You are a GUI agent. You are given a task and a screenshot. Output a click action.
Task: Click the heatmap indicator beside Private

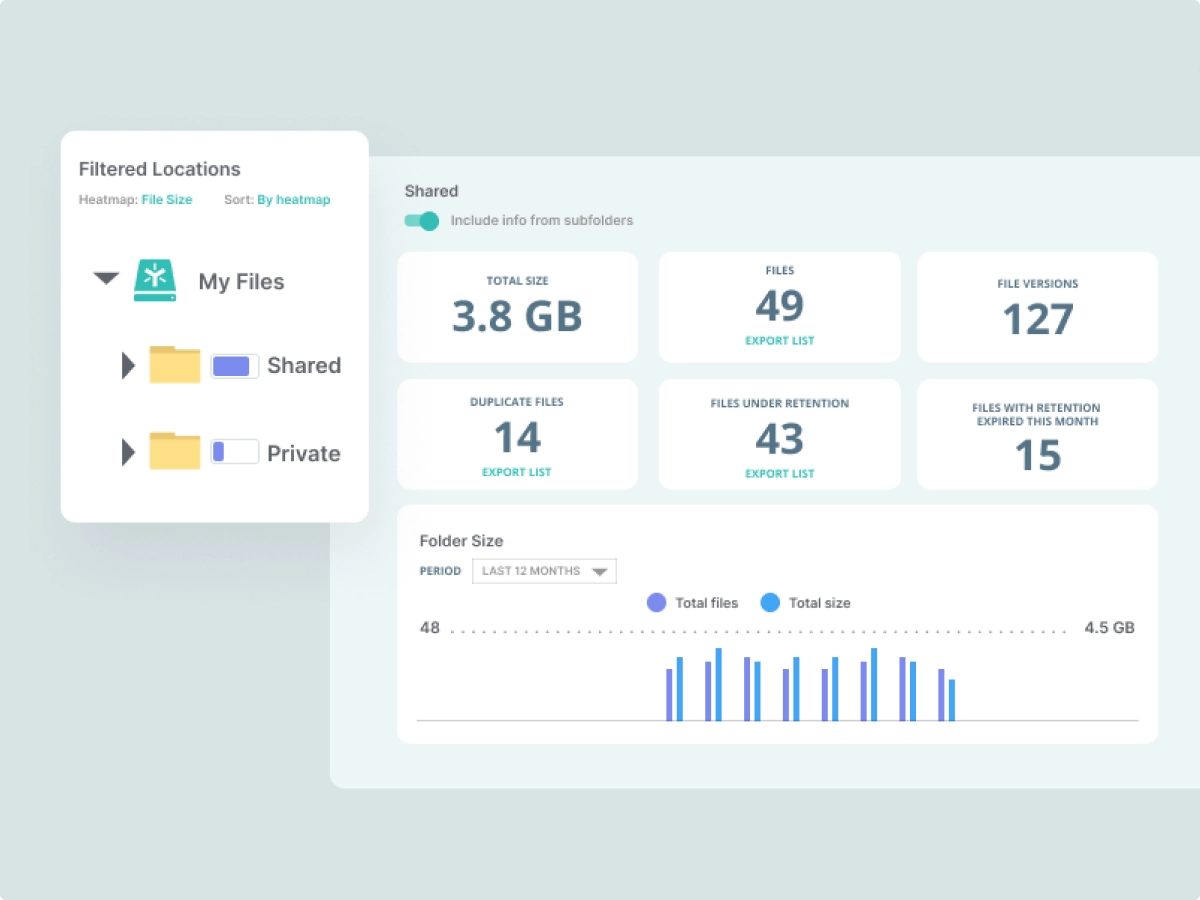pyautogui.click(x=234, y=452)
